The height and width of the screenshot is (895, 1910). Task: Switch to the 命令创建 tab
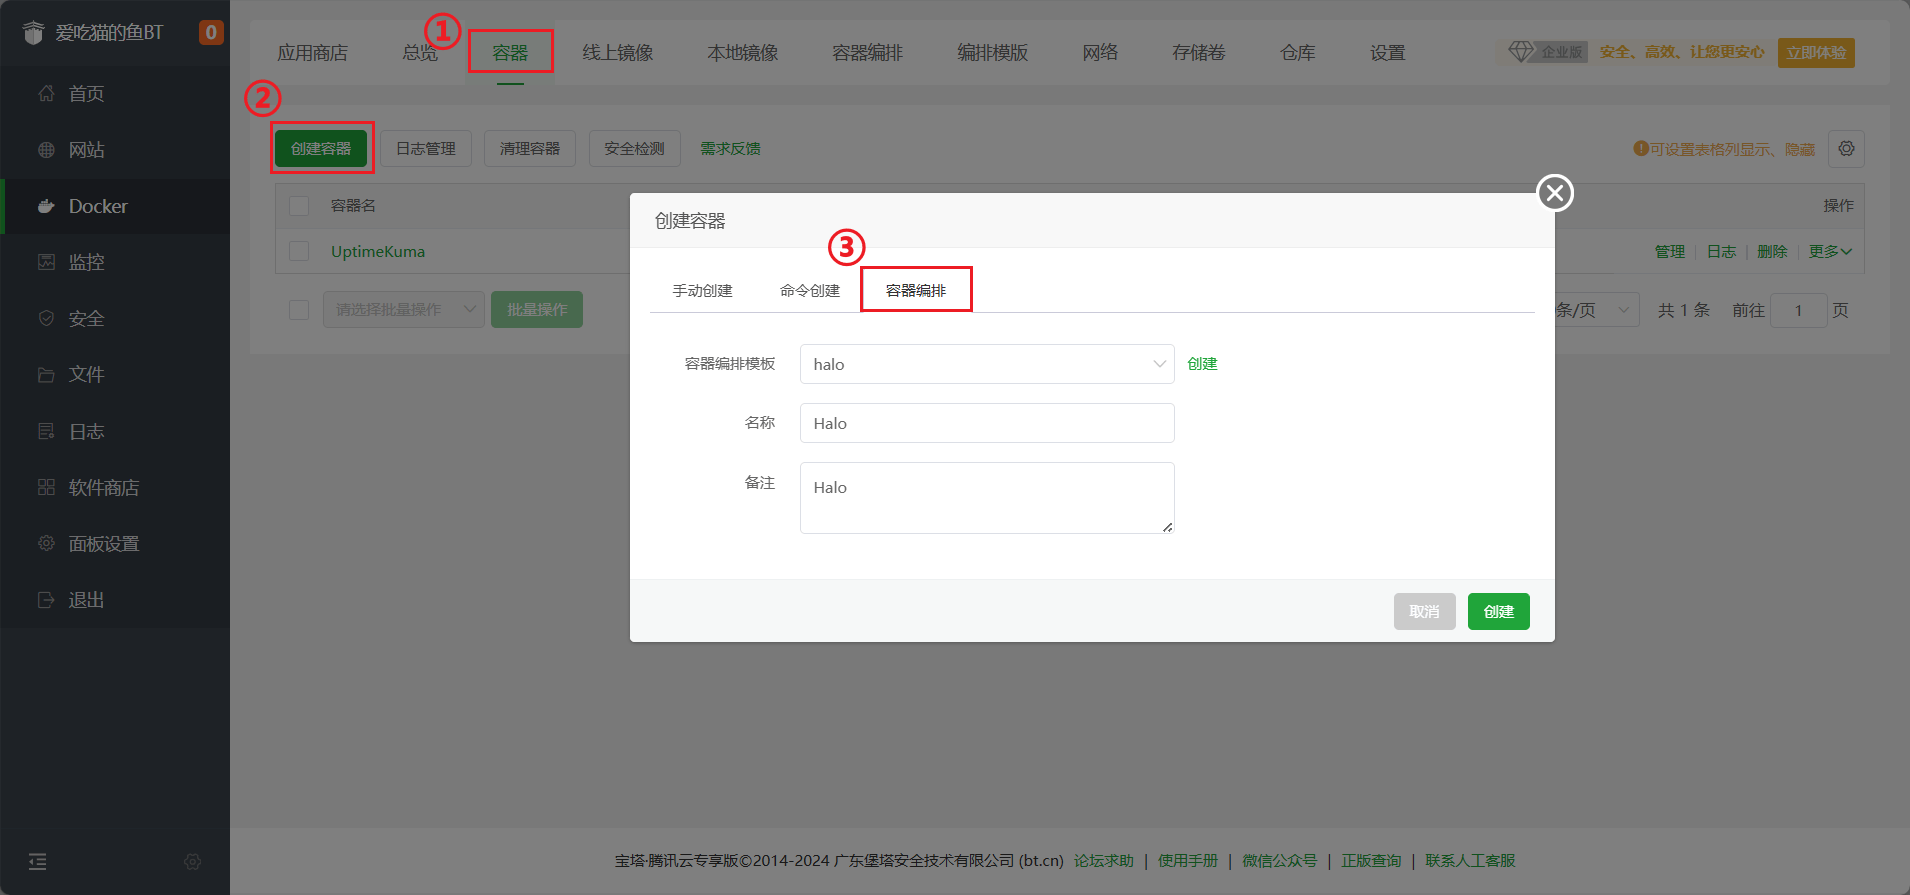point(809,291)
